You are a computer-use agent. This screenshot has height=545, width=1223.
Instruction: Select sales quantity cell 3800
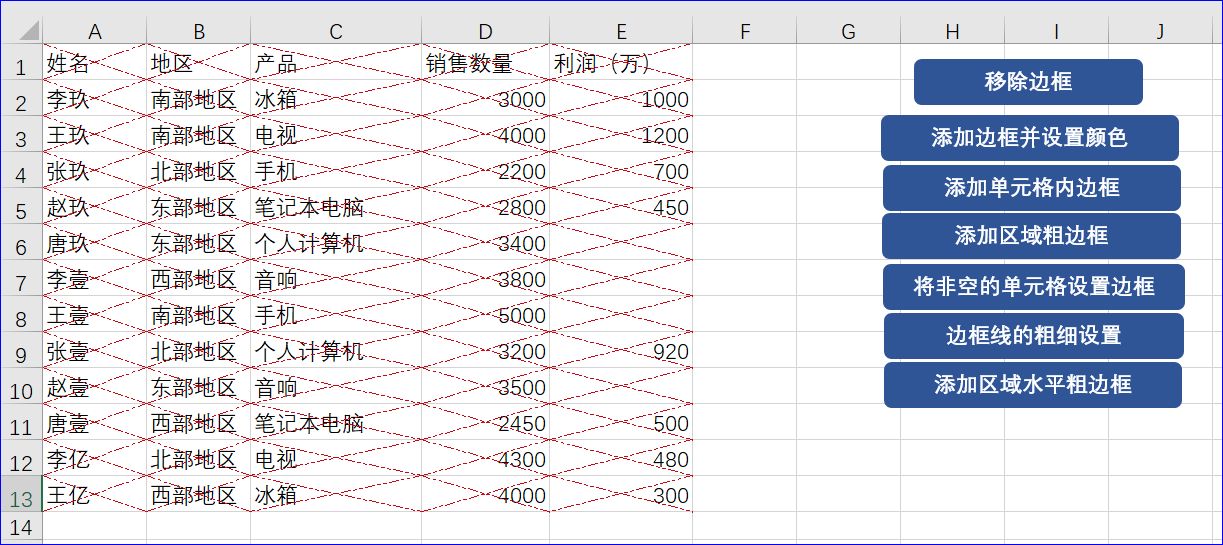(x=486, y=279)
